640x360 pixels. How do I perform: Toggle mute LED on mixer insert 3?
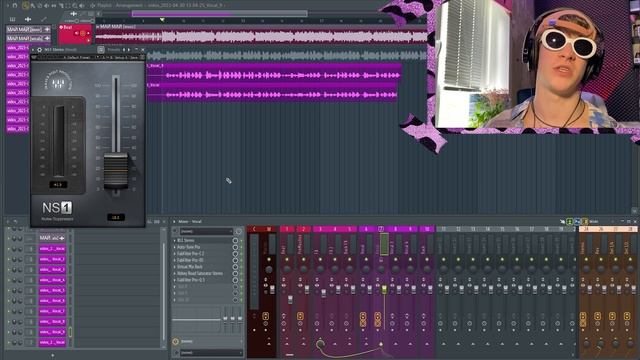(x=320, y=260)
